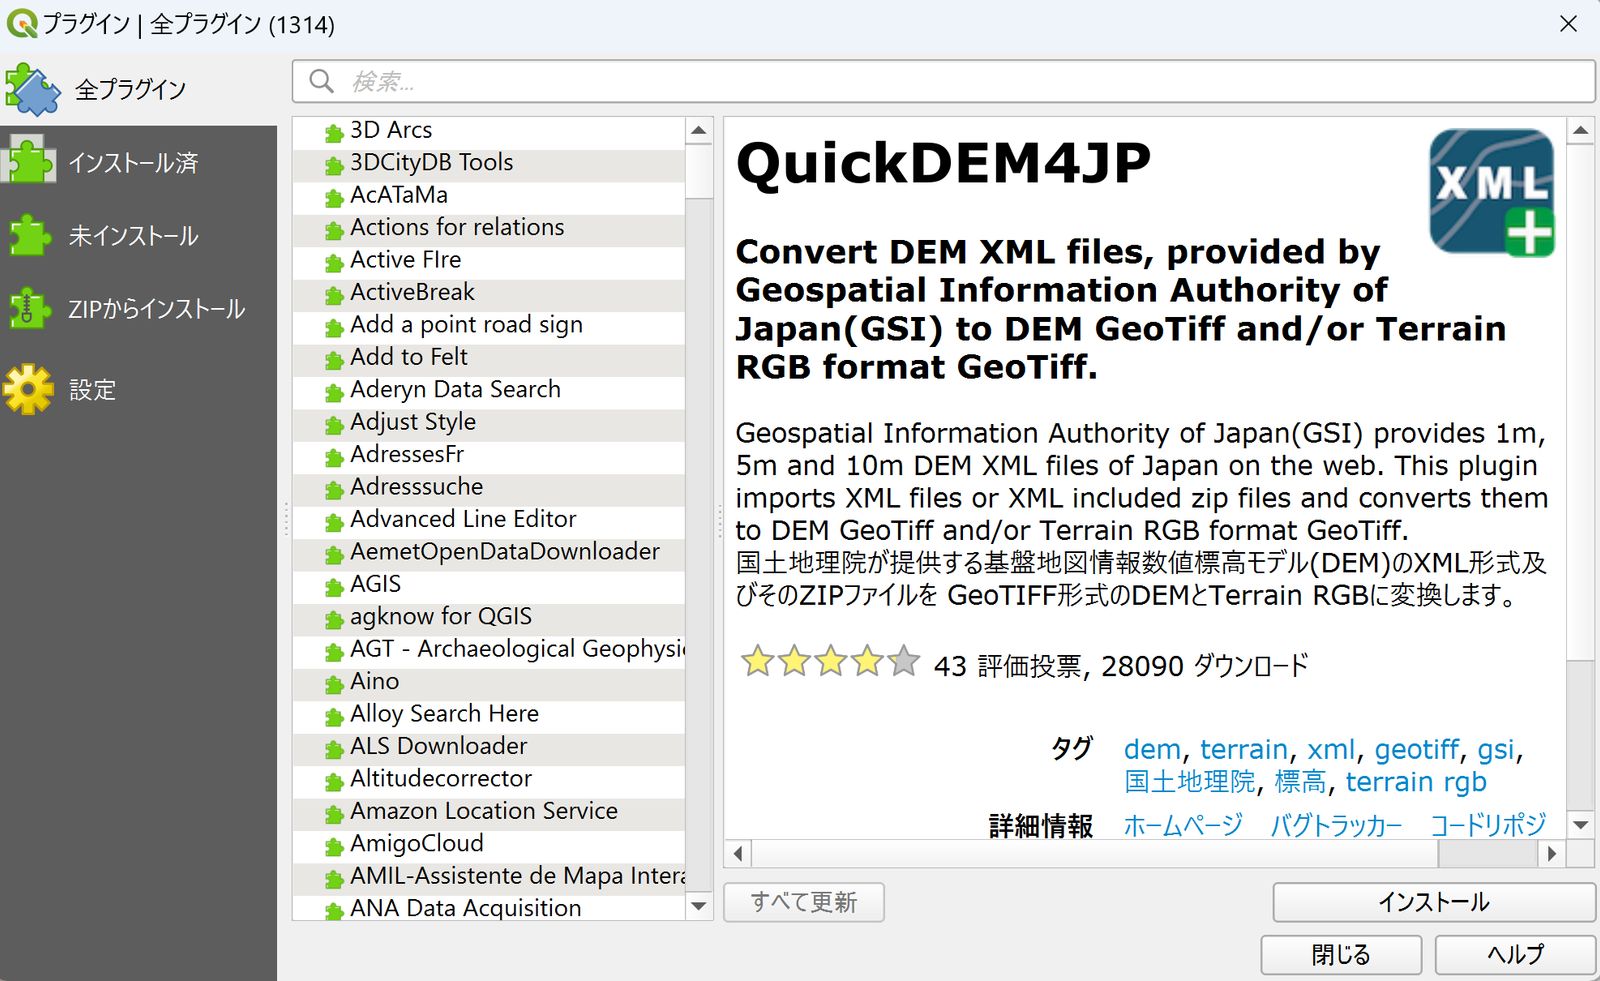Click the plugin icon beside Aino

(x=334, y=683)
